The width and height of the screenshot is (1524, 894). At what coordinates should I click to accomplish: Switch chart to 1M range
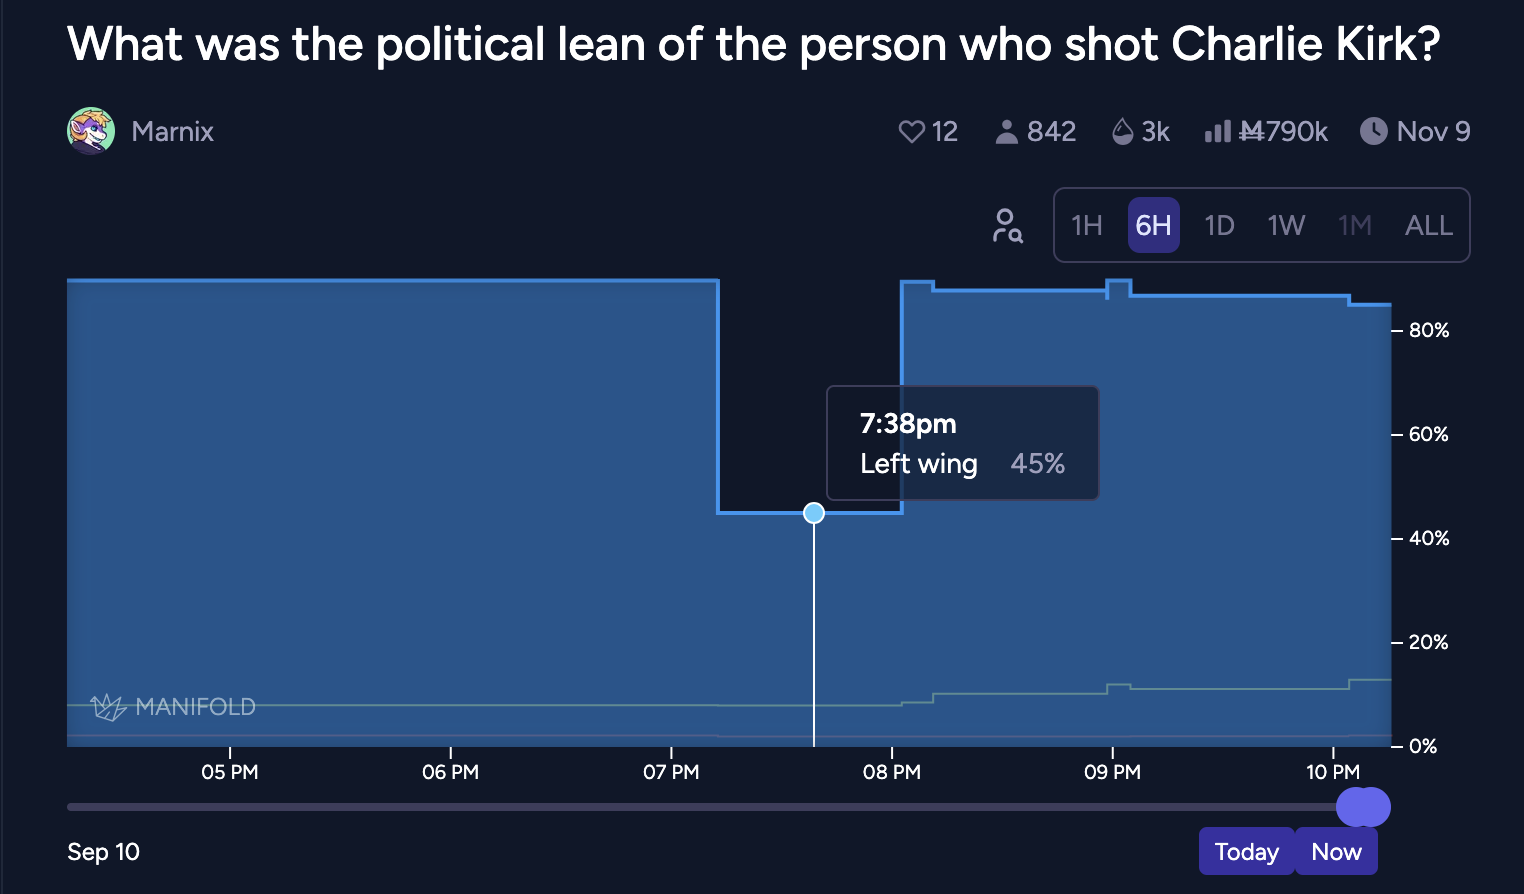1355,226
